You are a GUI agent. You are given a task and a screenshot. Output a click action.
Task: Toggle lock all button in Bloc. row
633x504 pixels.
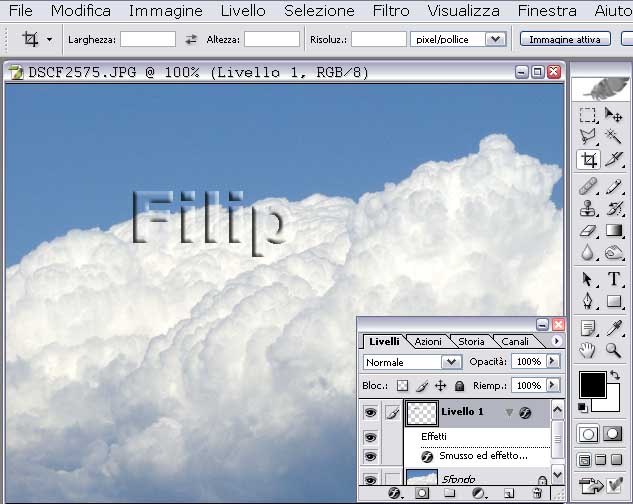[459, 385]
